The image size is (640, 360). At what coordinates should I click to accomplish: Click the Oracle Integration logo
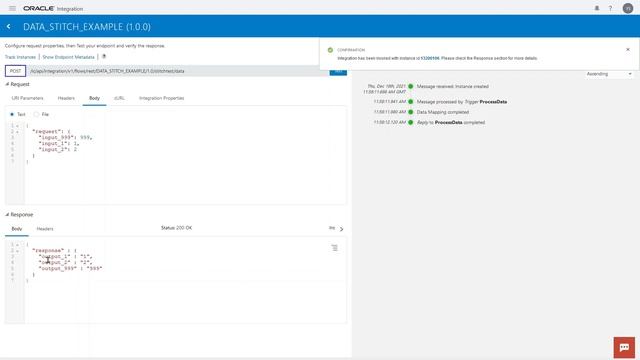click(53, 9)
